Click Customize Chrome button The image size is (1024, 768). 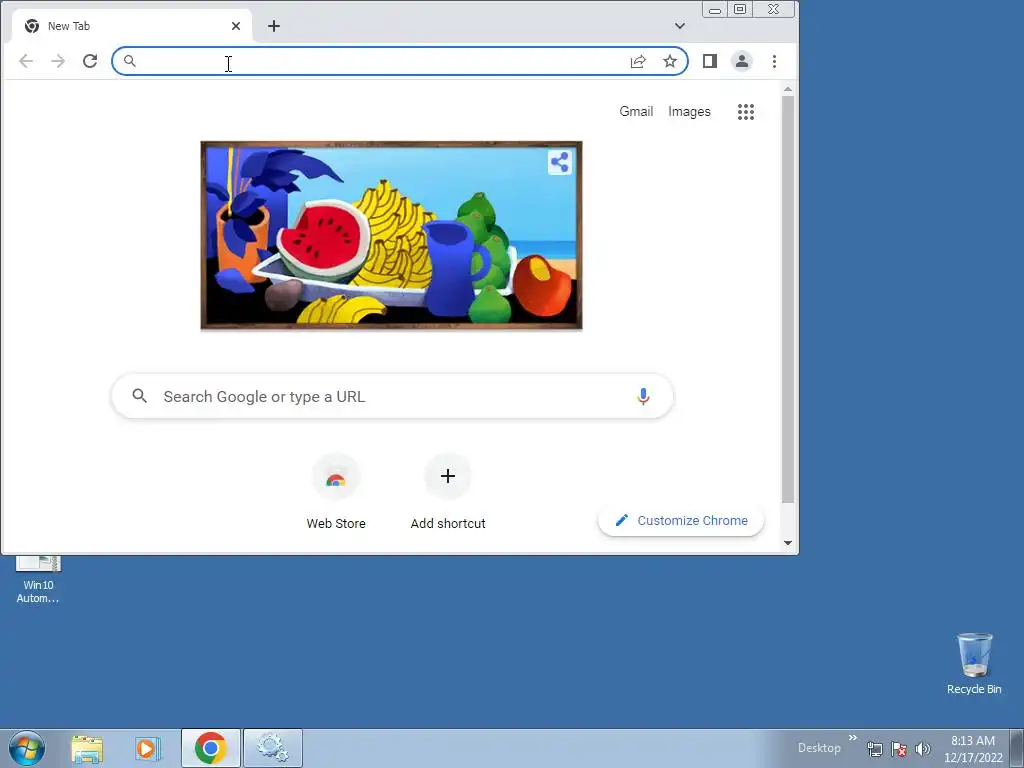point(681,520)
